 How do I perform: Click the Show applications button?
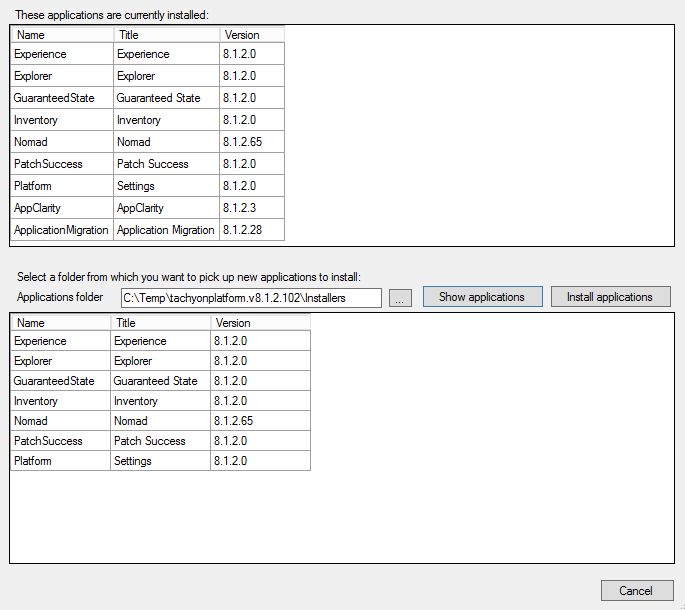(x=481, y=297)
